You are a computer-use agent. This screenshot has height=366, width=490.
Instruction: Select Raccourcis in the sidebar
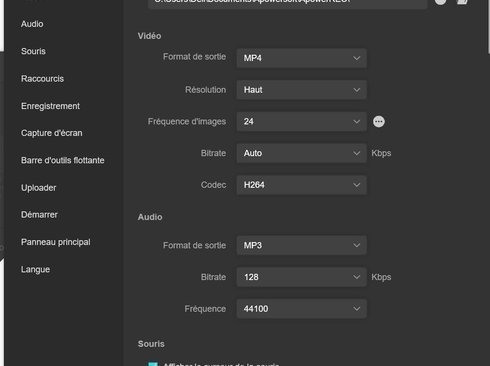[42, 79]
